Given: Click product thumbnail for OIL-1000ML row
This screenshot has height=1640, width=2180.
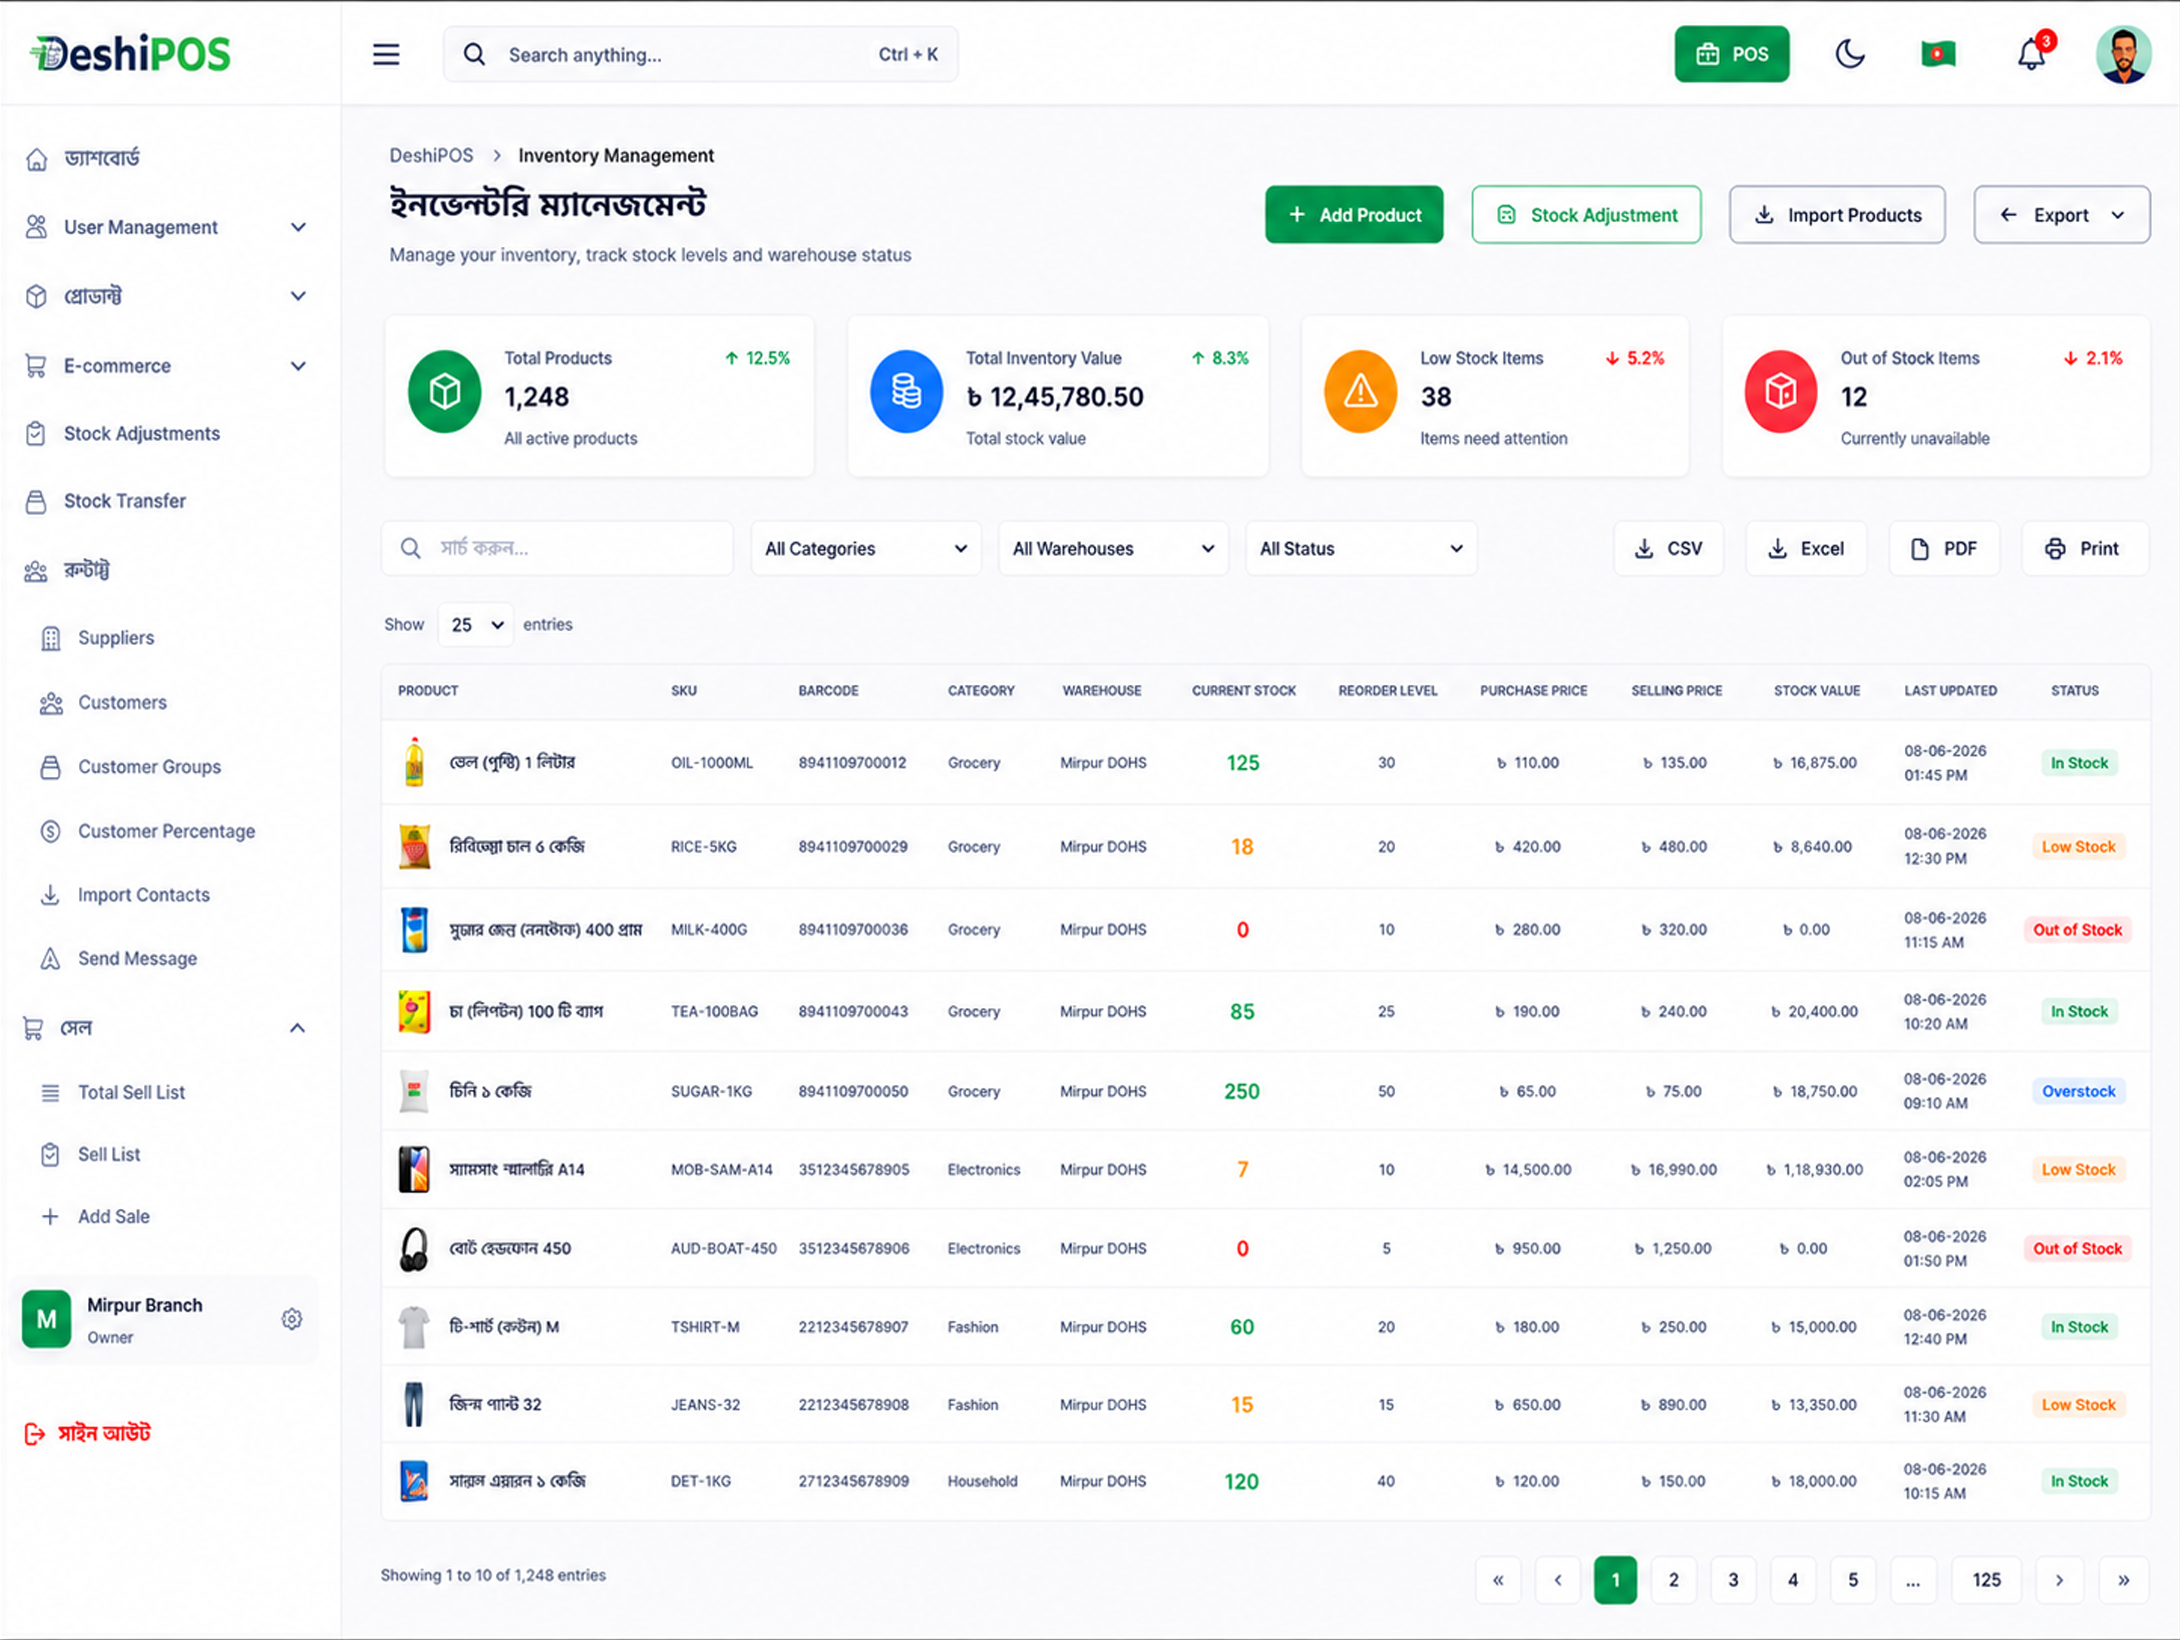Looking at the screenshot, I should click(x=414, y=763).
